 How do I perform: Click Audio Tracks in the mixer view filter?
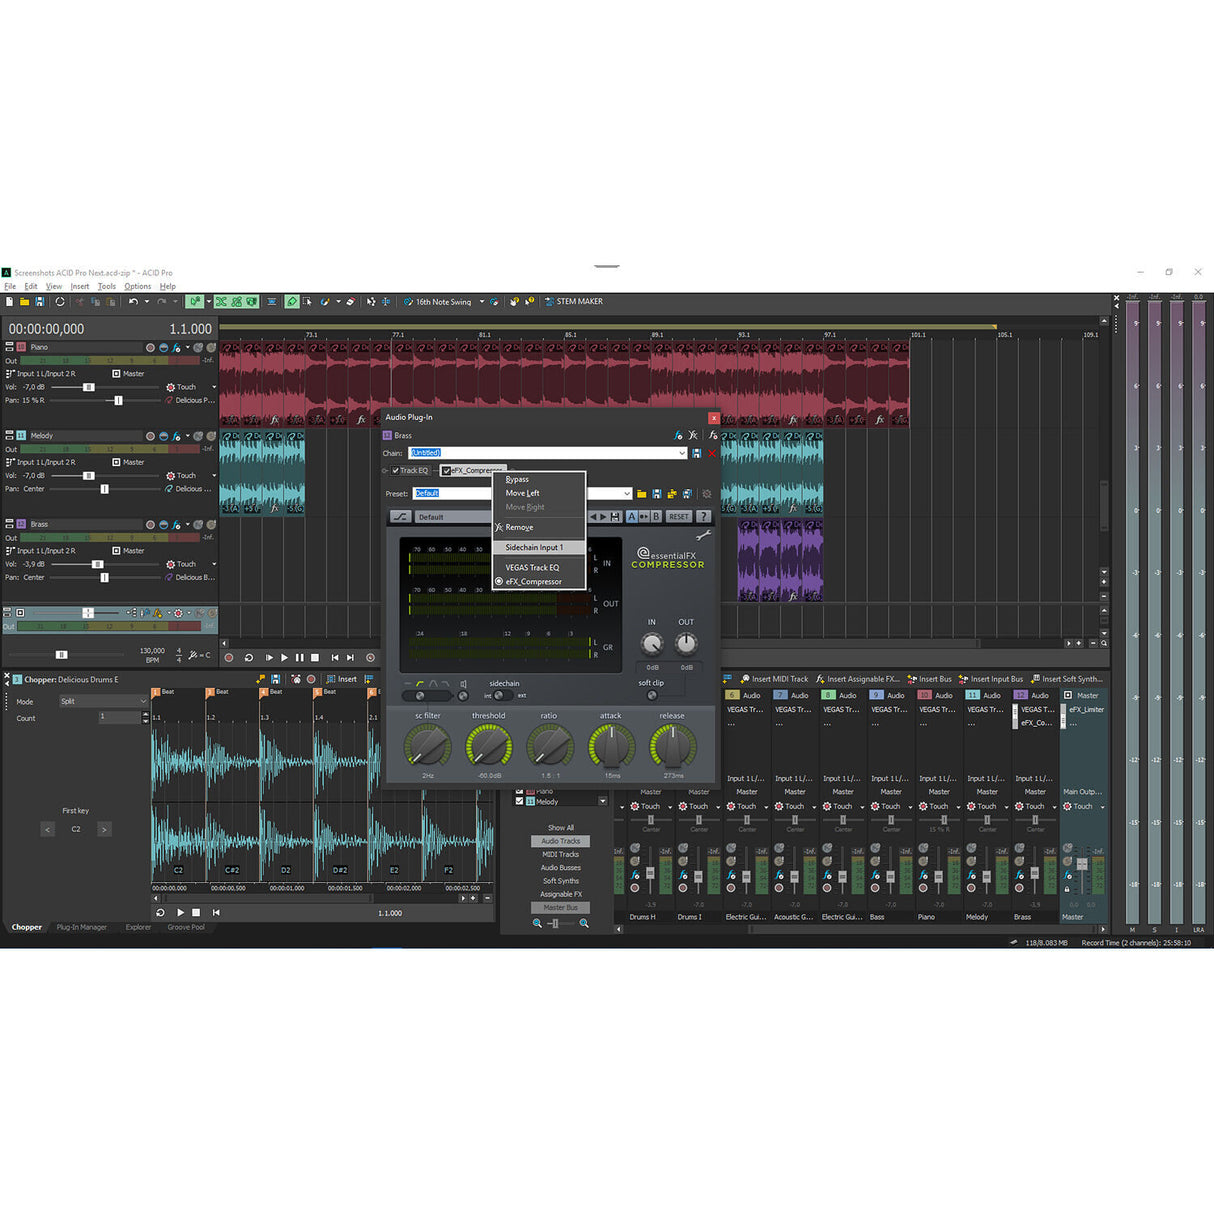(x=560, y=841)
